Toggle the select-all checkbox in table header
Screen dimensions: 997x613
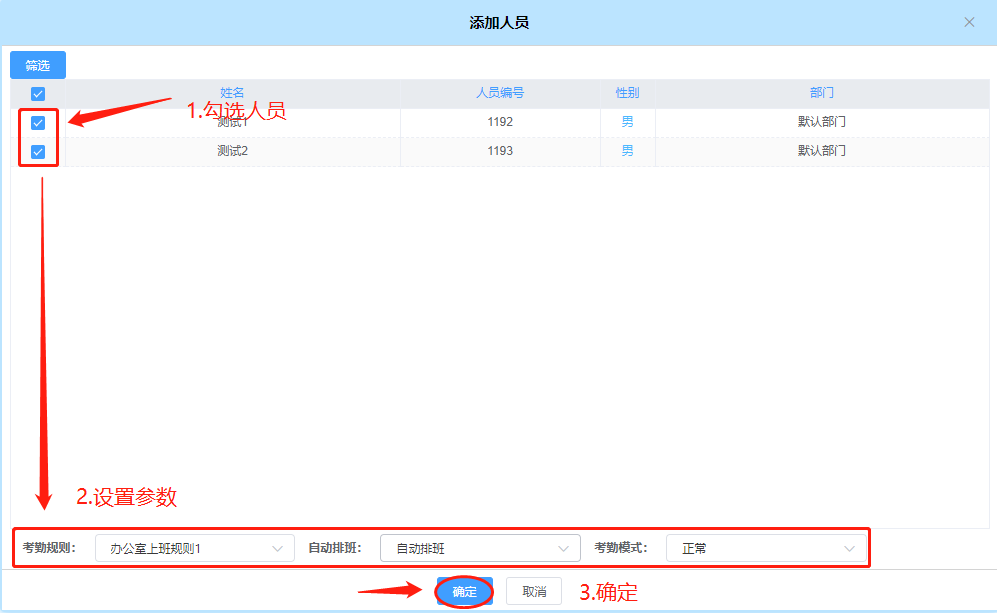click(x=38, y=94)
